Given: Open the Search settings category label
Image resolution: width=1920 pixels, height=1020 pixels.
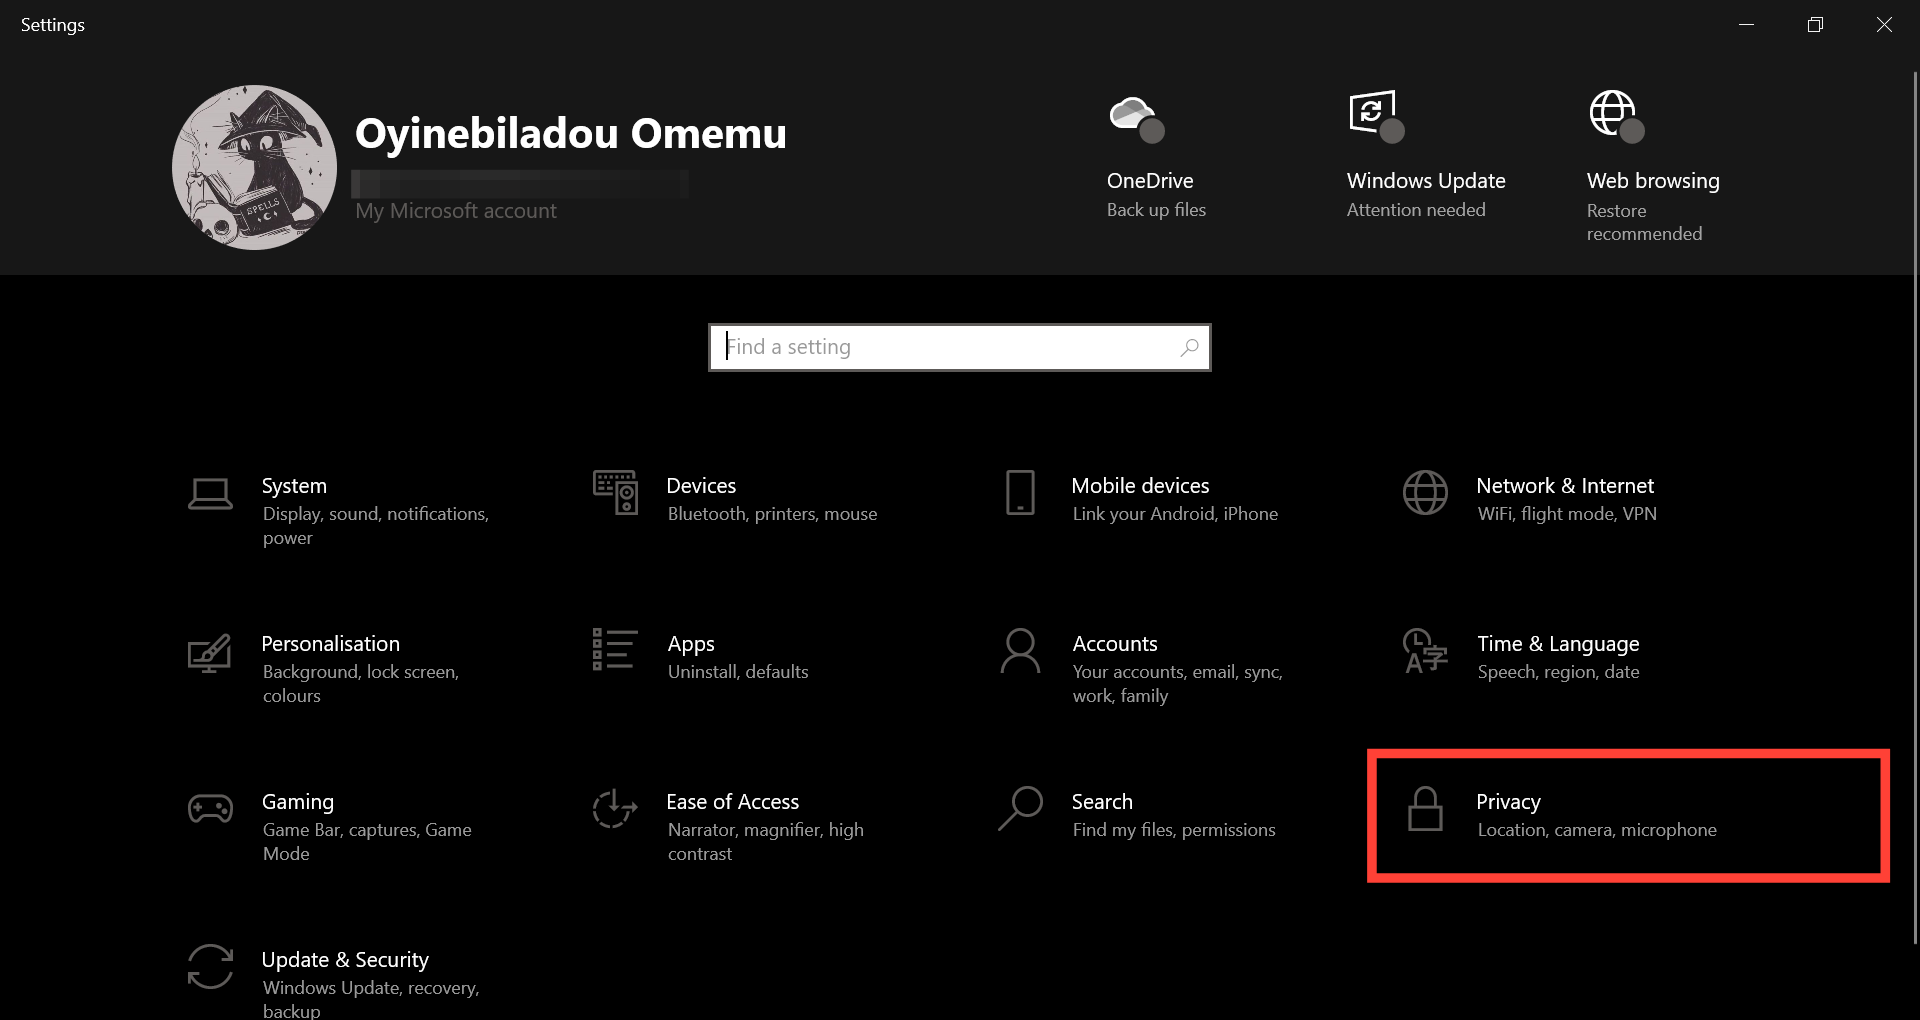Looking at the screenshot, I should click(x=1102, y=802).
